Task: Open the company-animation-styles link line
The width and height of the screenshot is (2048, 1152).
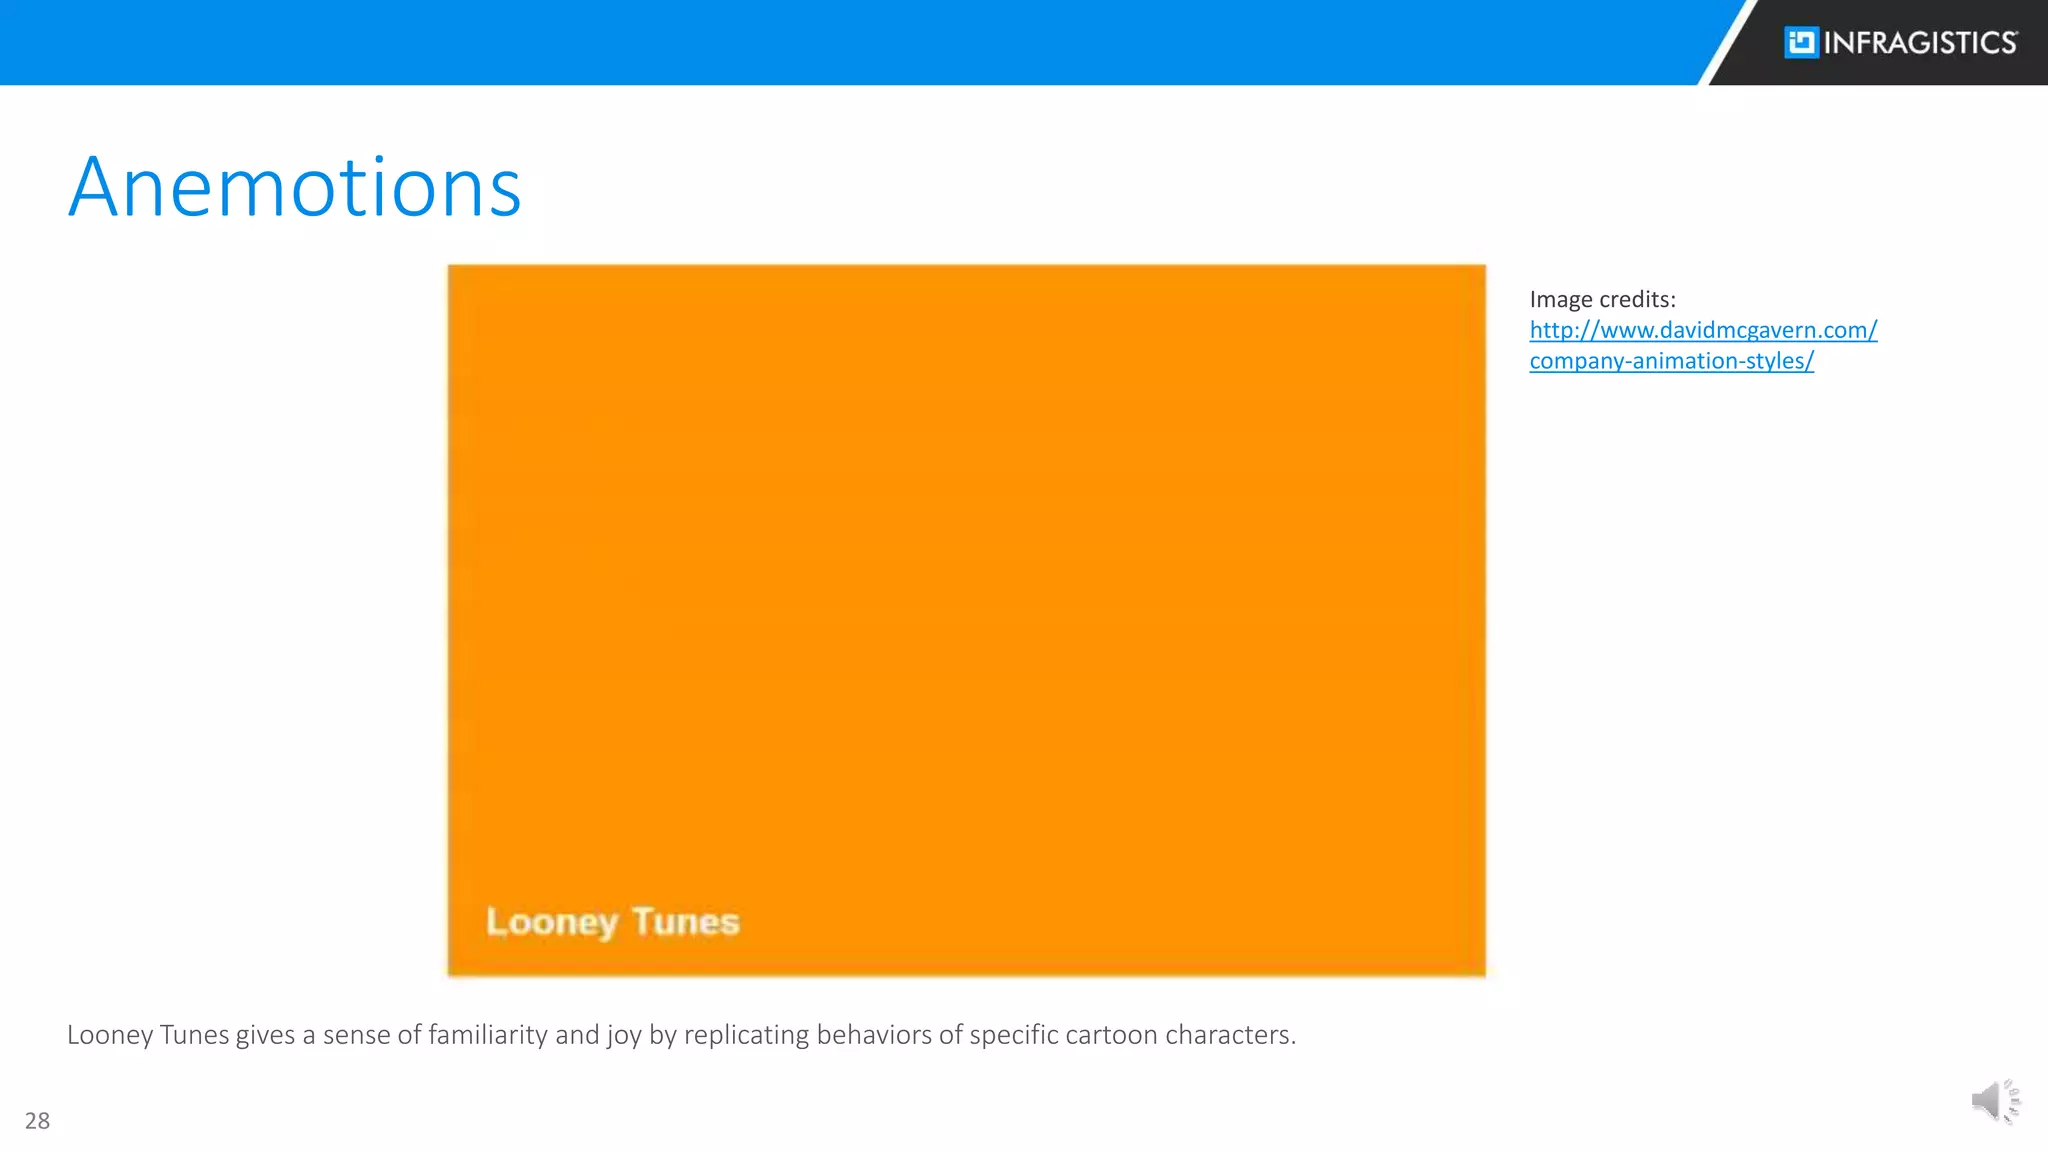Action: click(x=1671, y=361)
